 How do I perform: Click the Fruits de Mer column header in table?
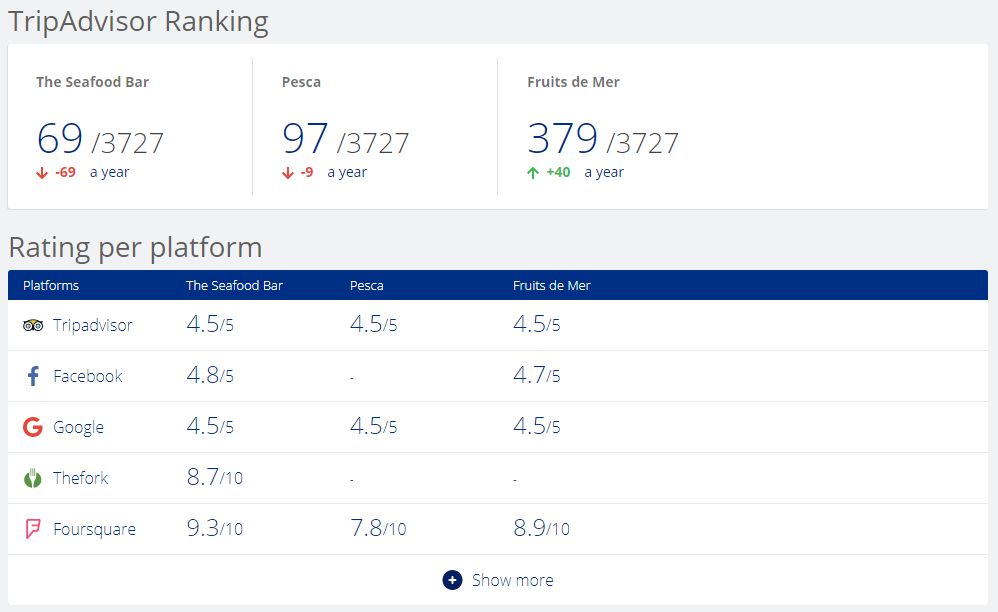tap(552, 286)
